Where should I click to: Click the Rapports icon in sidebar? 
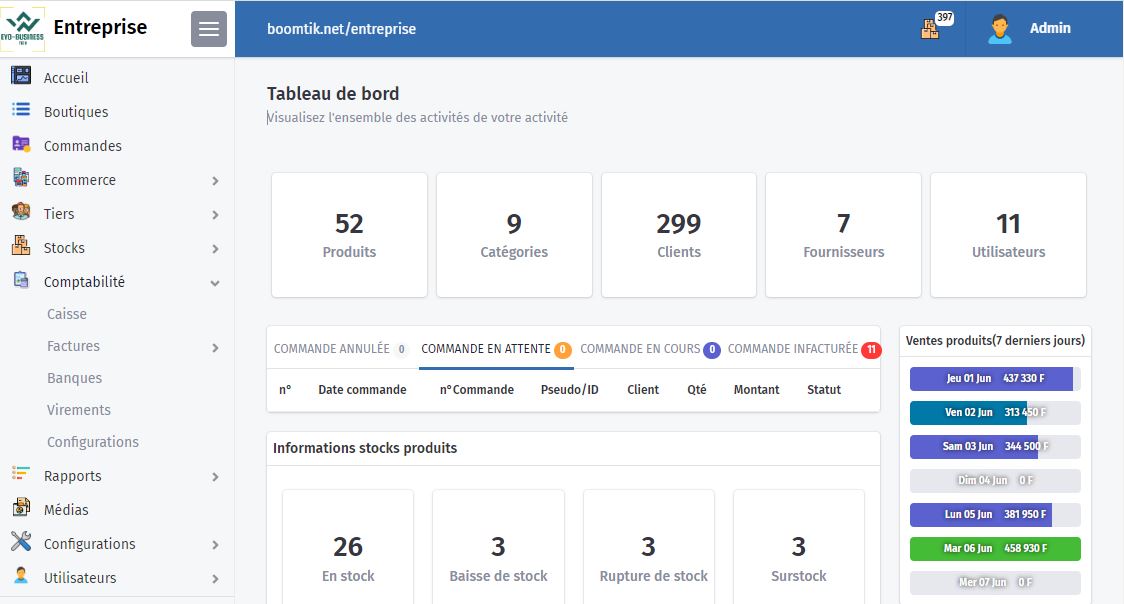pos(20,475)
